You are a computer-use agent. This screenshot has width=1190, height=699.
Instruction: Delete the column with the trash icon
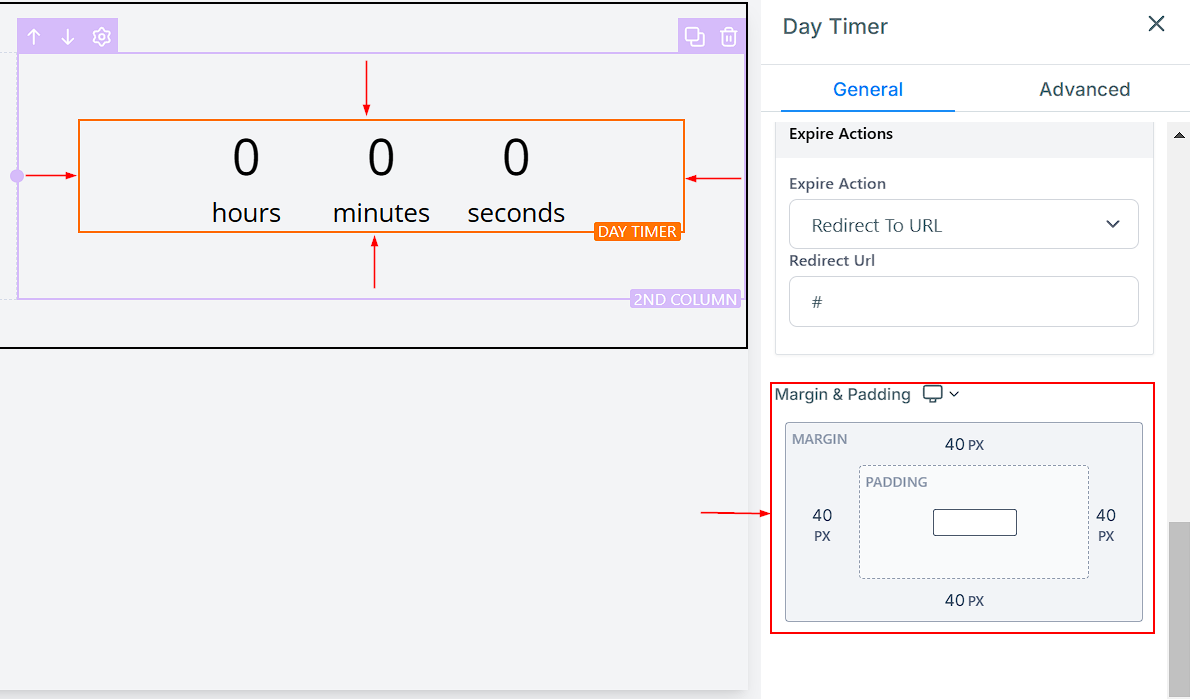click(729, 37)
